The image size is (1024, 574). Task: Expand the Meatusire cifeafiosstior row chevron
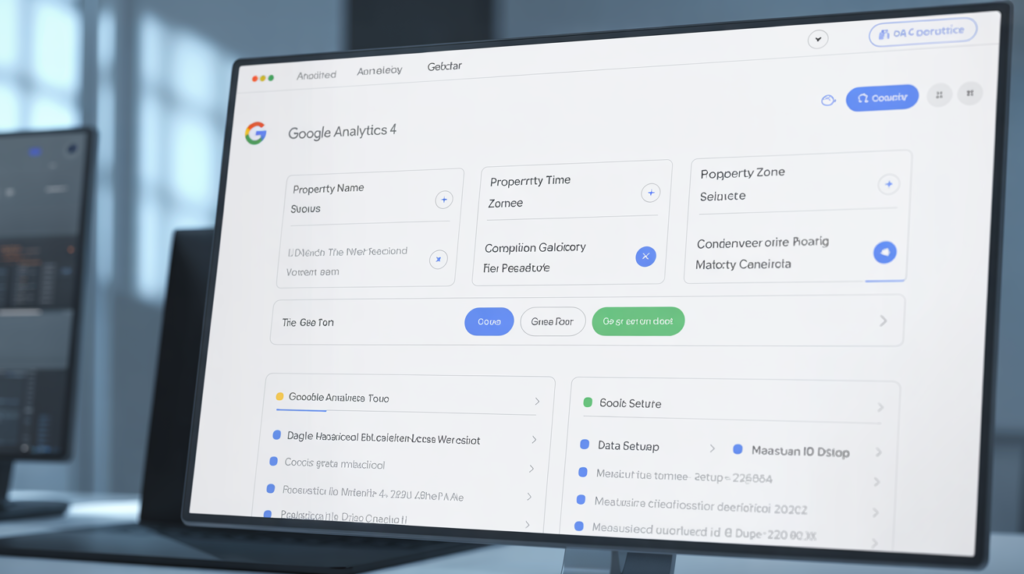pos(876,513)
